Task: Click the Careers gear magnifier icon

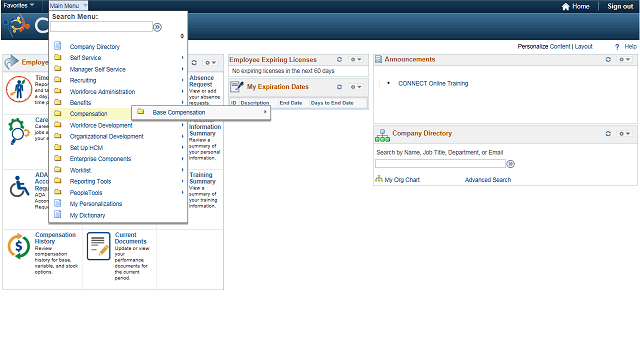Action: coord(18,131)
